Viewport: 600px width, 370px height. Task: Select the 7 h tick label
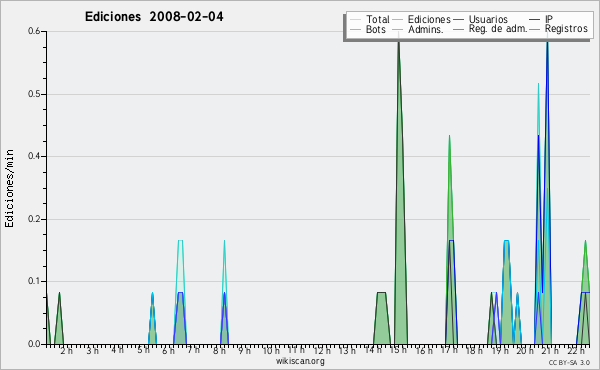[x=194, y=350]
